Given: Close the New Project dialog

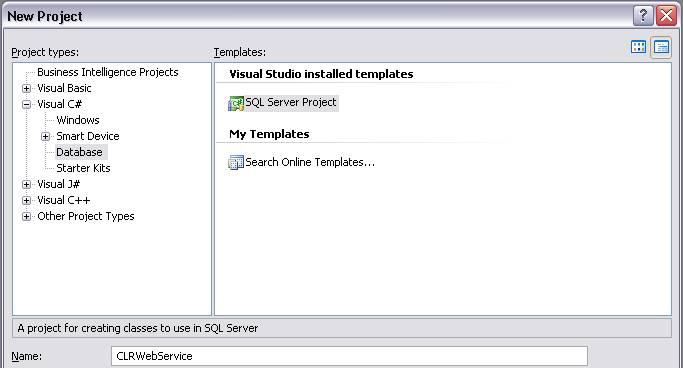Looking at the screenshot, I should (x=666, y=16).
